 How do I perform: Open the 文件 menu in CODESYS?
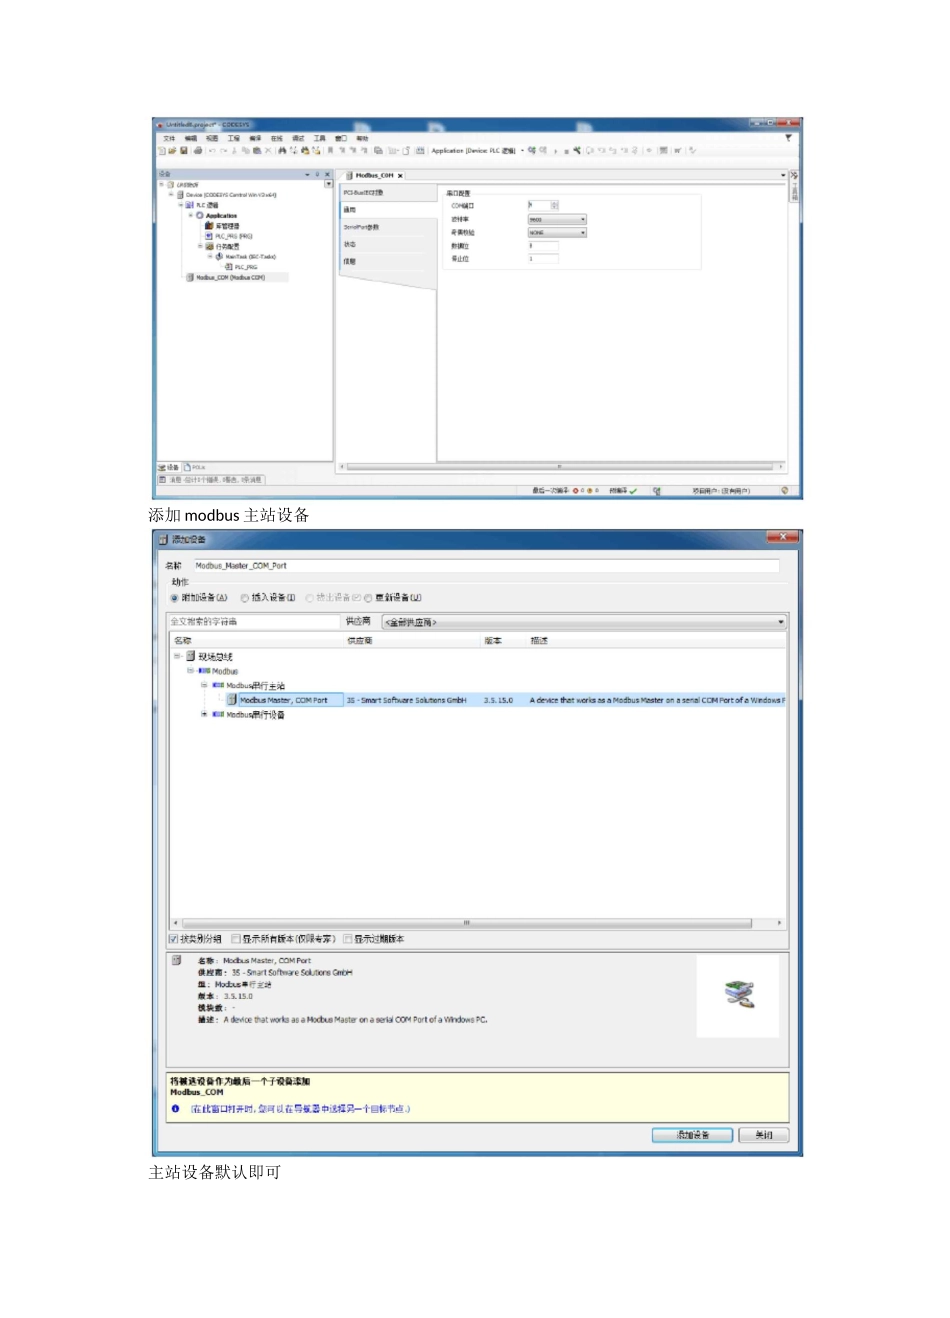coord(169,138)
